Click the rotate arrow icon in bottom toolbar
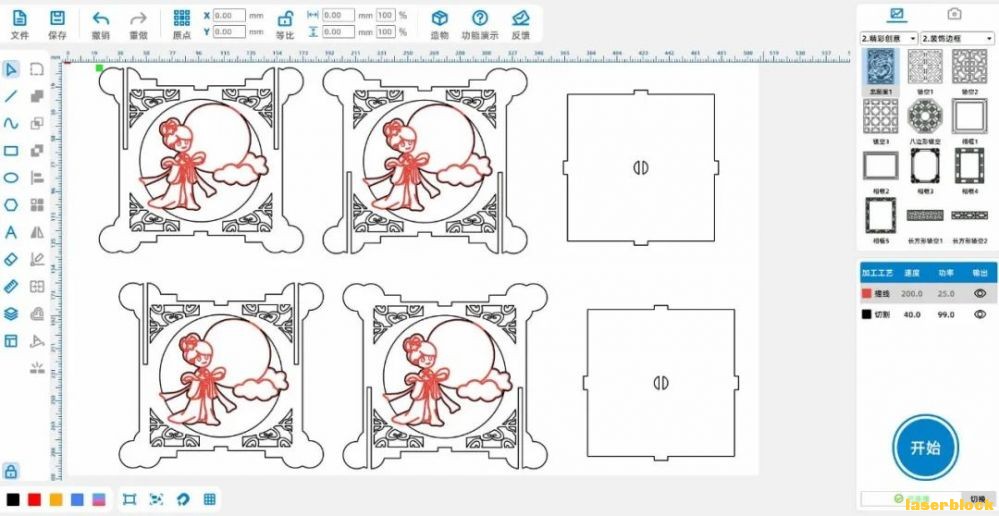999x516 pixels. coord(183,499)
